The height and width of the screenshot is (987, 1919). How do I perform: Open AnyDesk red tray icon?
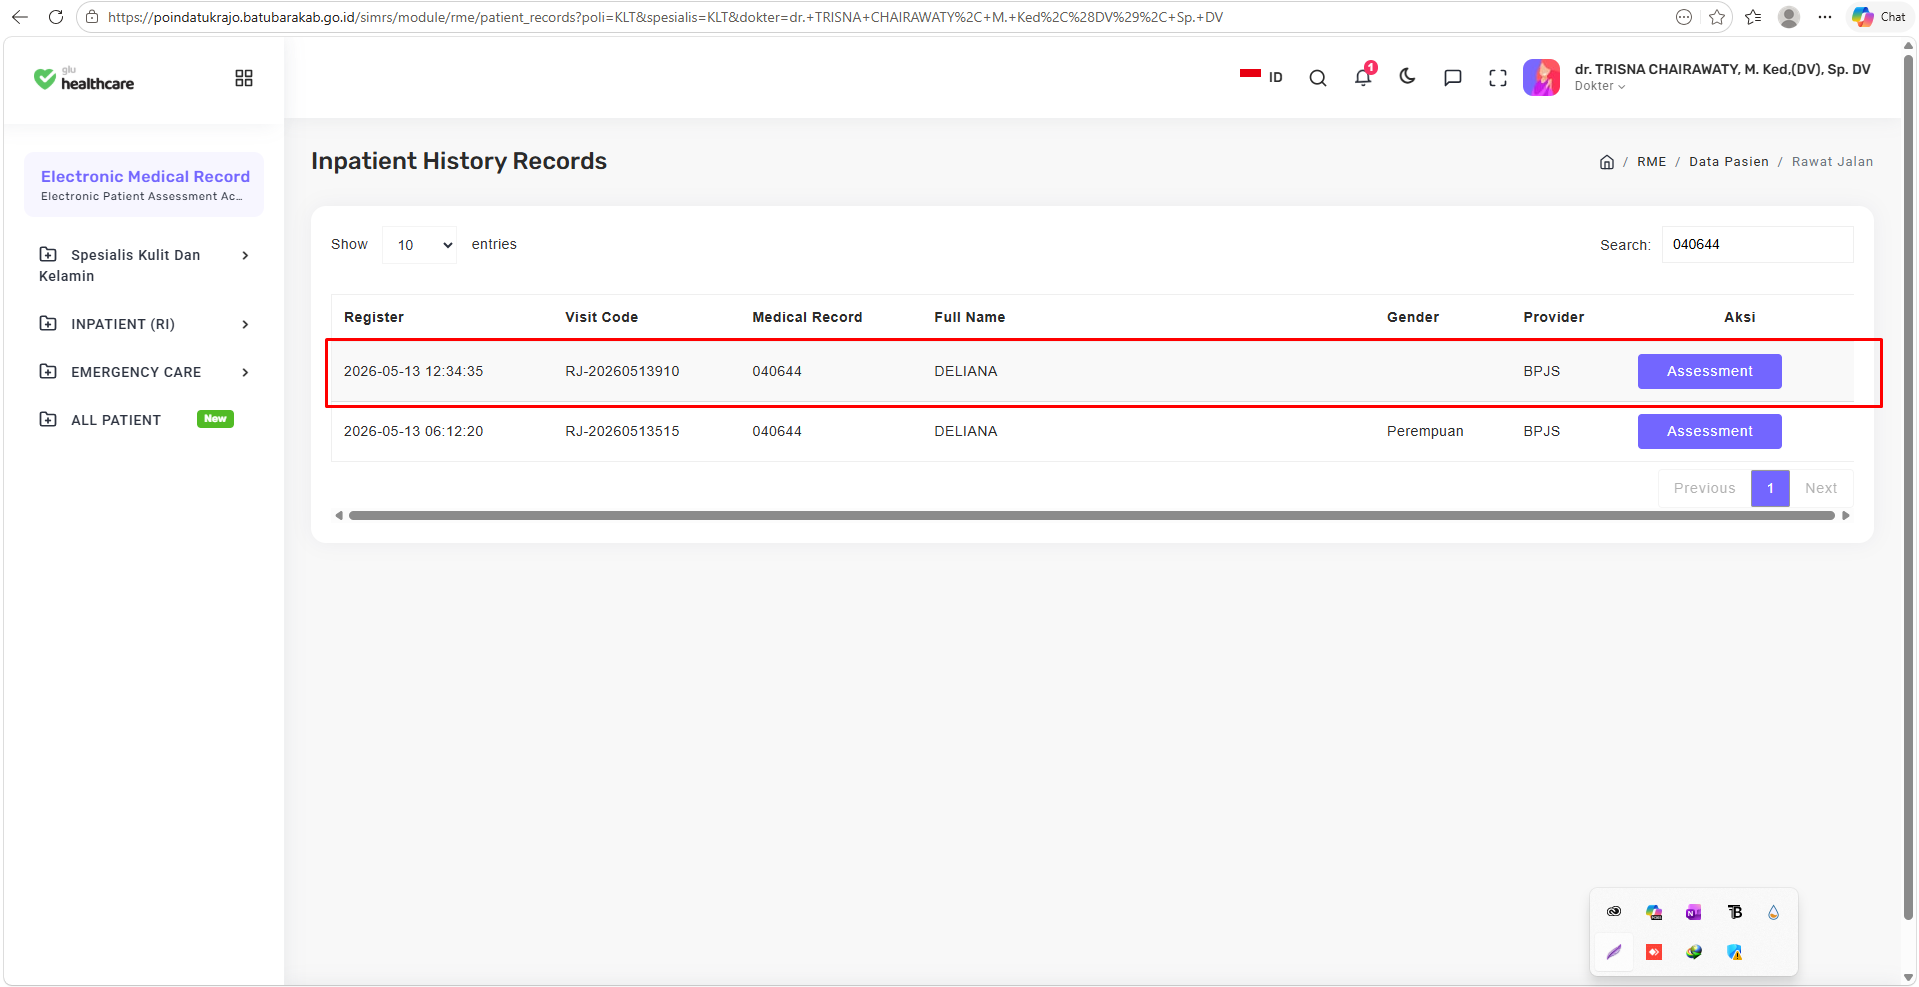(1654, 952)
